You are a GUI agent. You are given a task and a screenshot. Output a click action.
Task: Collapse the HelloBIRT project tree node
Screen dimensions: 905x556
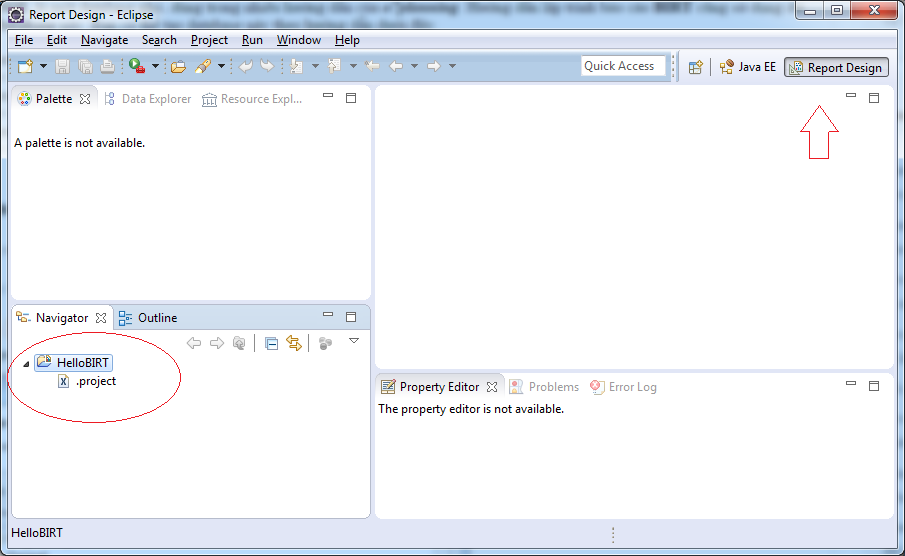26,364
